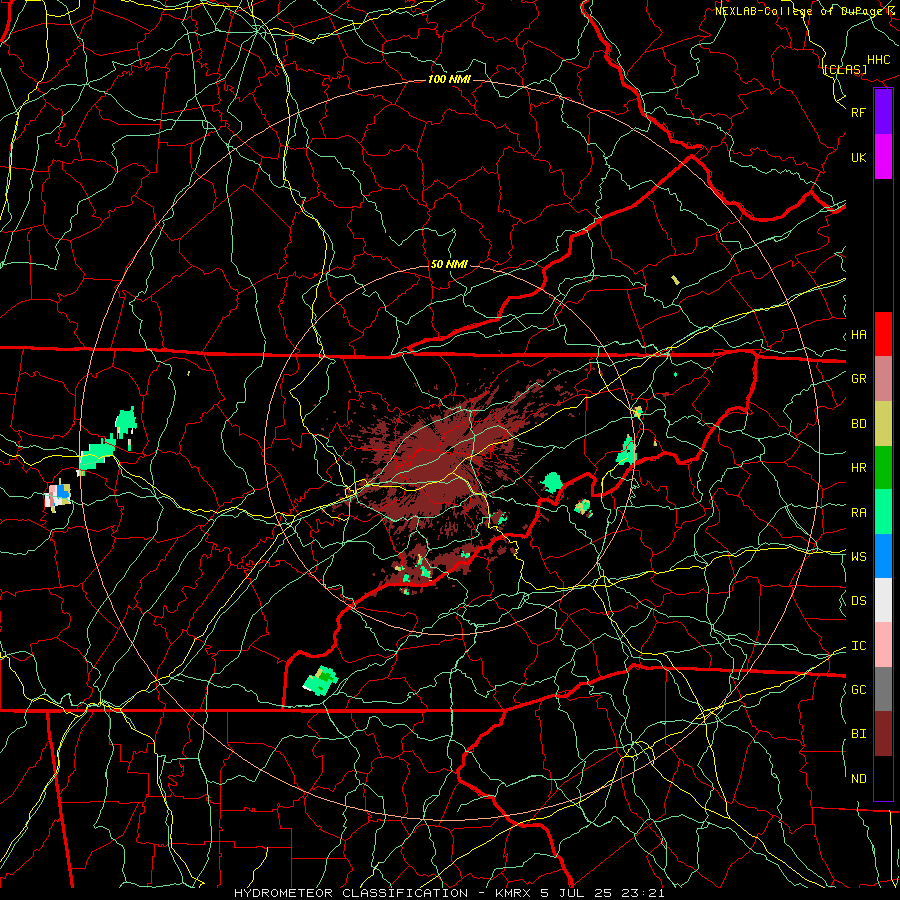Click the BI brown legend swatch
This screenshot has width=900, height=900.
point(883,734)
